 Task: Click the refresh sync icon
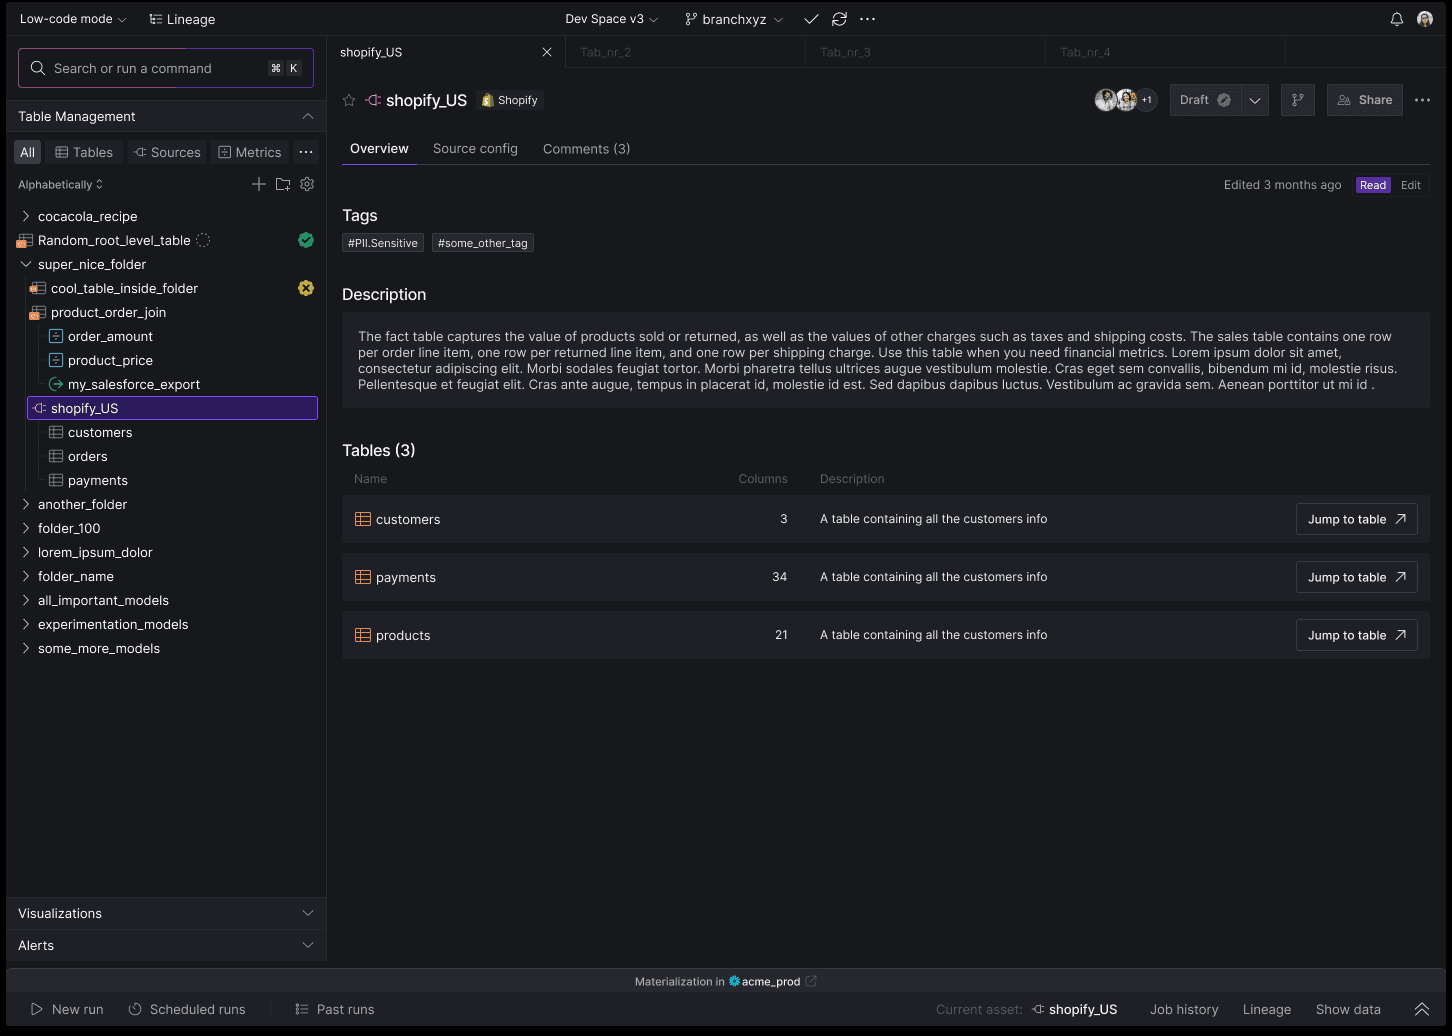839,19
